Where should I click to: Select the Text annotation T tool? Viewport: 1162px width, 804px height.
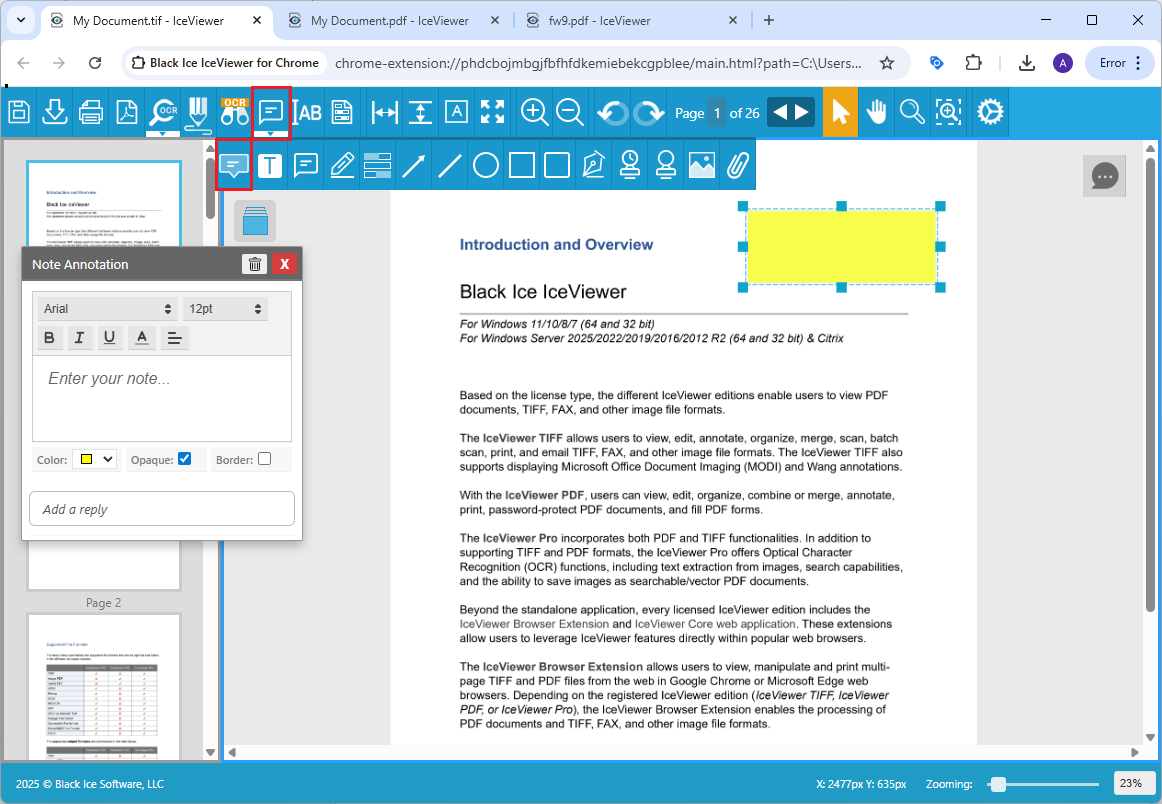(x=270, y=165)
